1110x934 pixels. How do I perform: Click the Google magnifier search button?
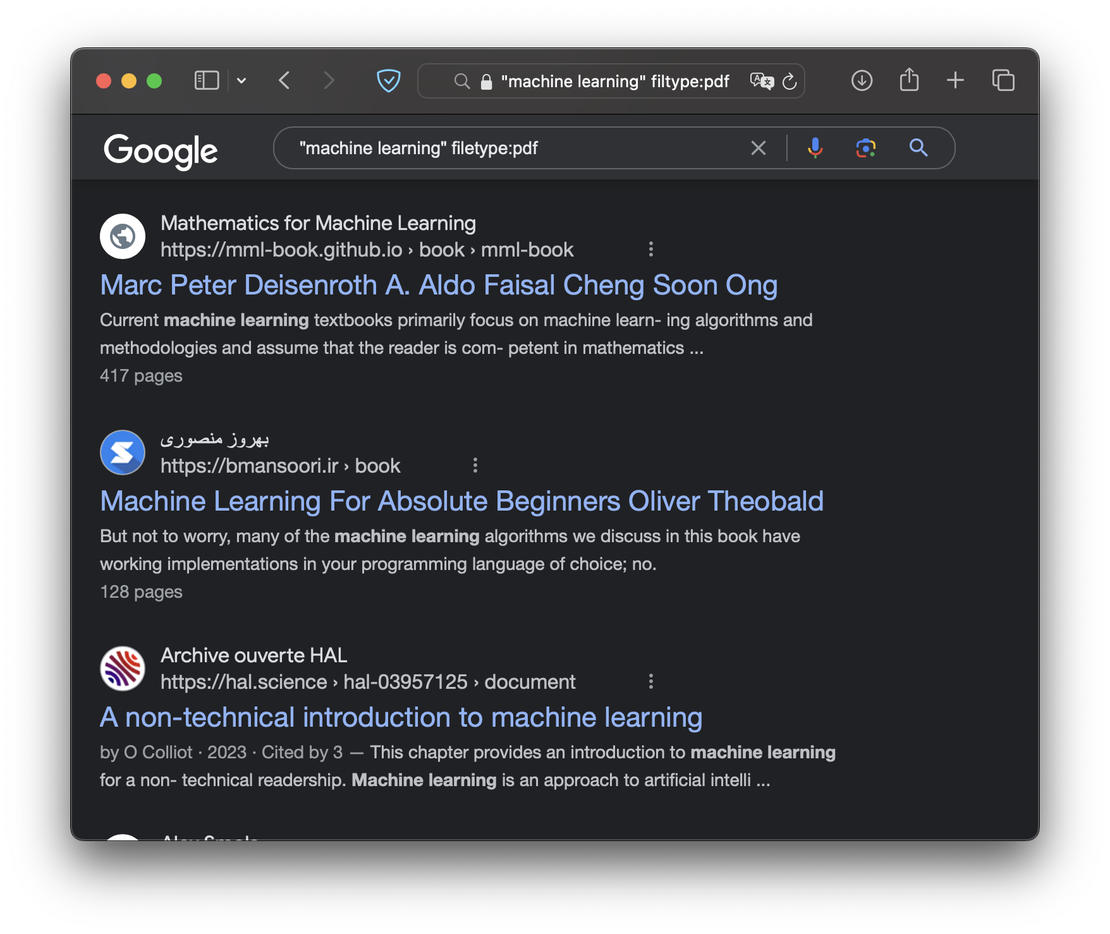[918, 148]
